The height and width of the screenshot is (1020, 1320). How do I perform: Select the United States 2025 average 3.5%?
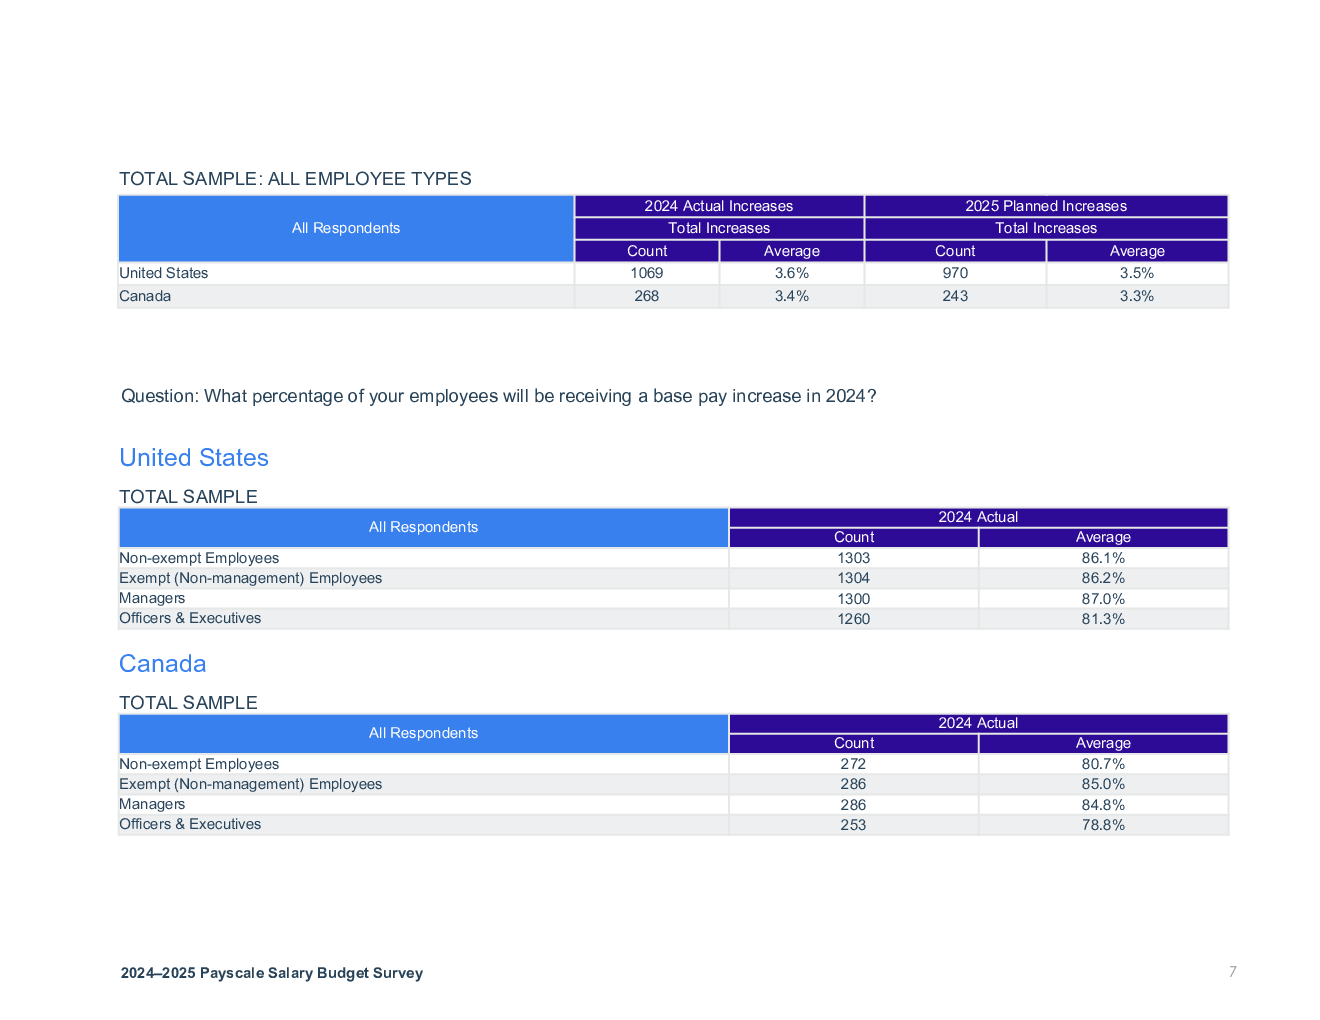(x=1137, y=273)
